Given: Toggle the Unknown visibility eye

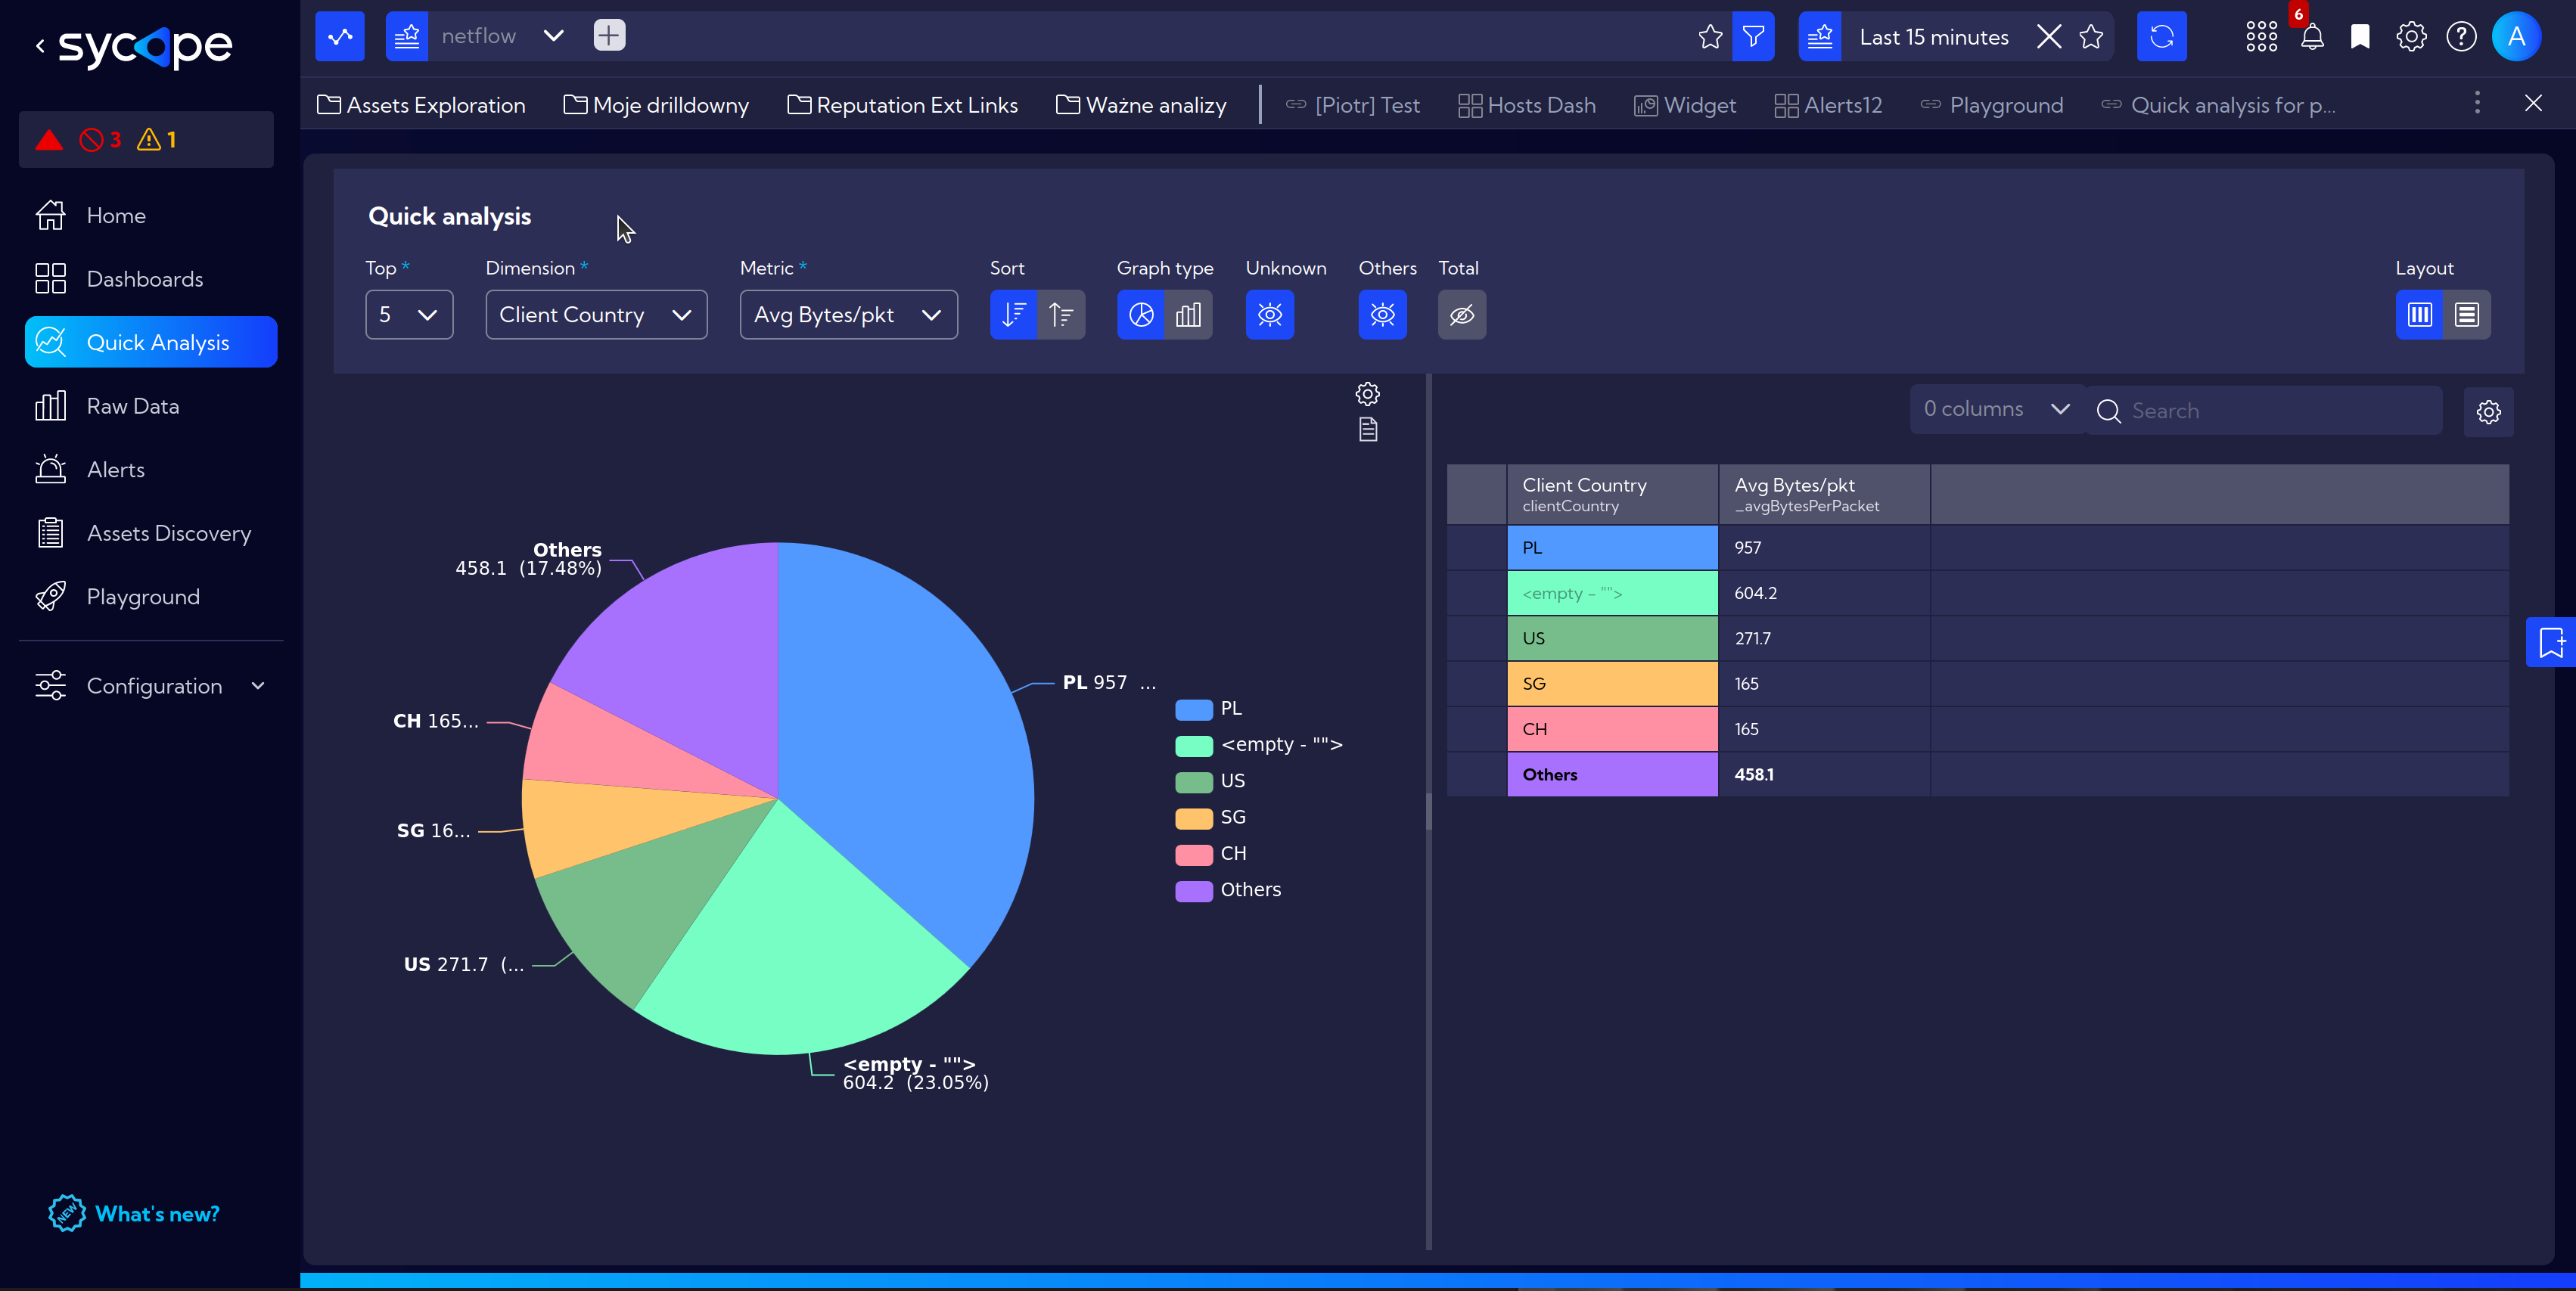Looking at the screenshot, I should 1270,315.
